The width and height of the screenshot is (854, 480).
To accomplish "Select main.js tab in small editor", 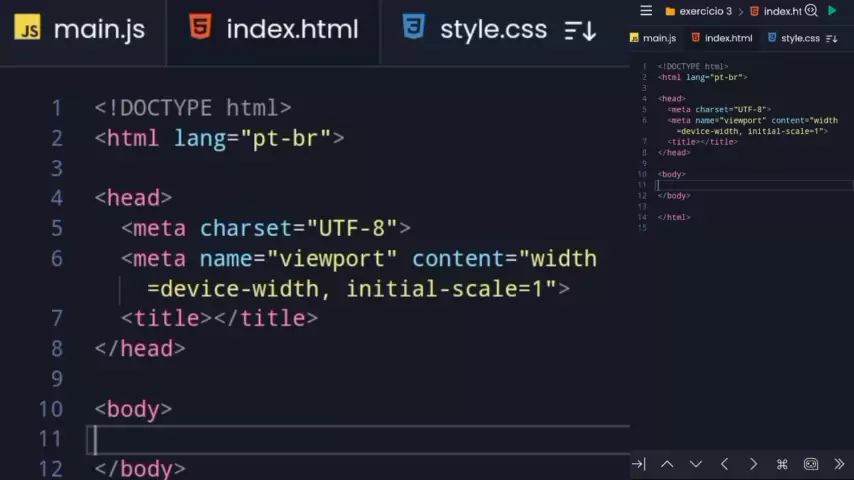I will tap(653, 38).
